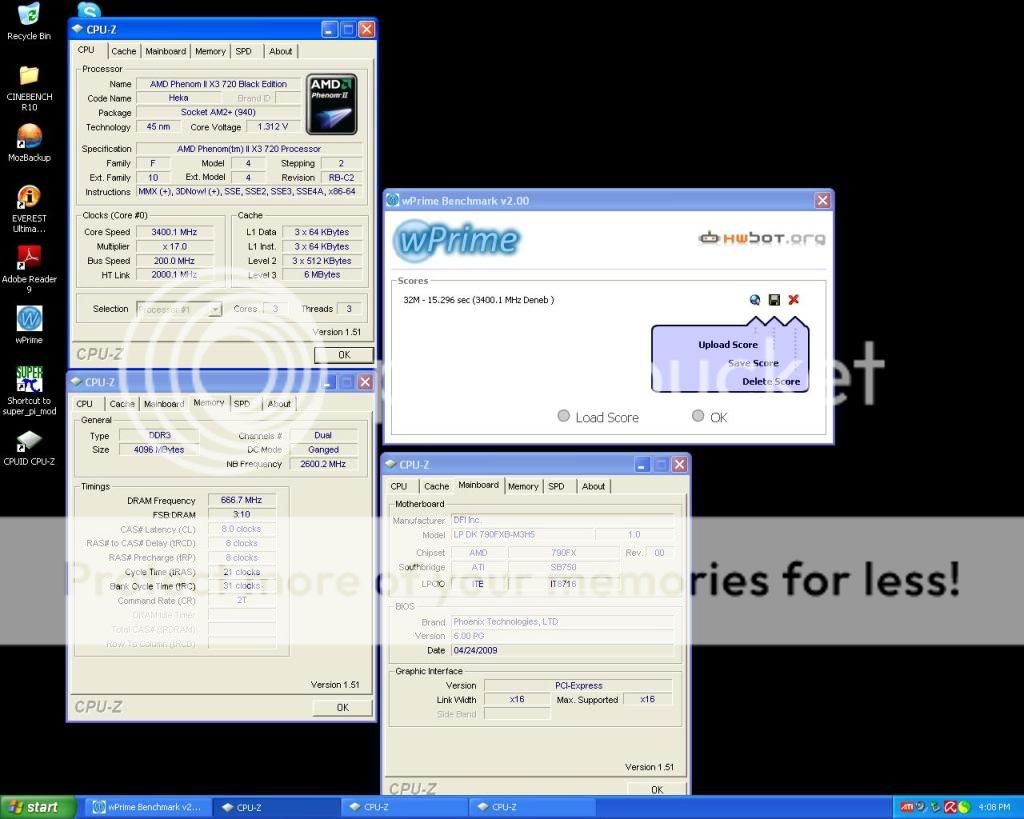The width and height of the screenshot is (1024, 819).
Task: Switch to CPU tab in CPU-Z memory window
Action: tap(85, 404)
